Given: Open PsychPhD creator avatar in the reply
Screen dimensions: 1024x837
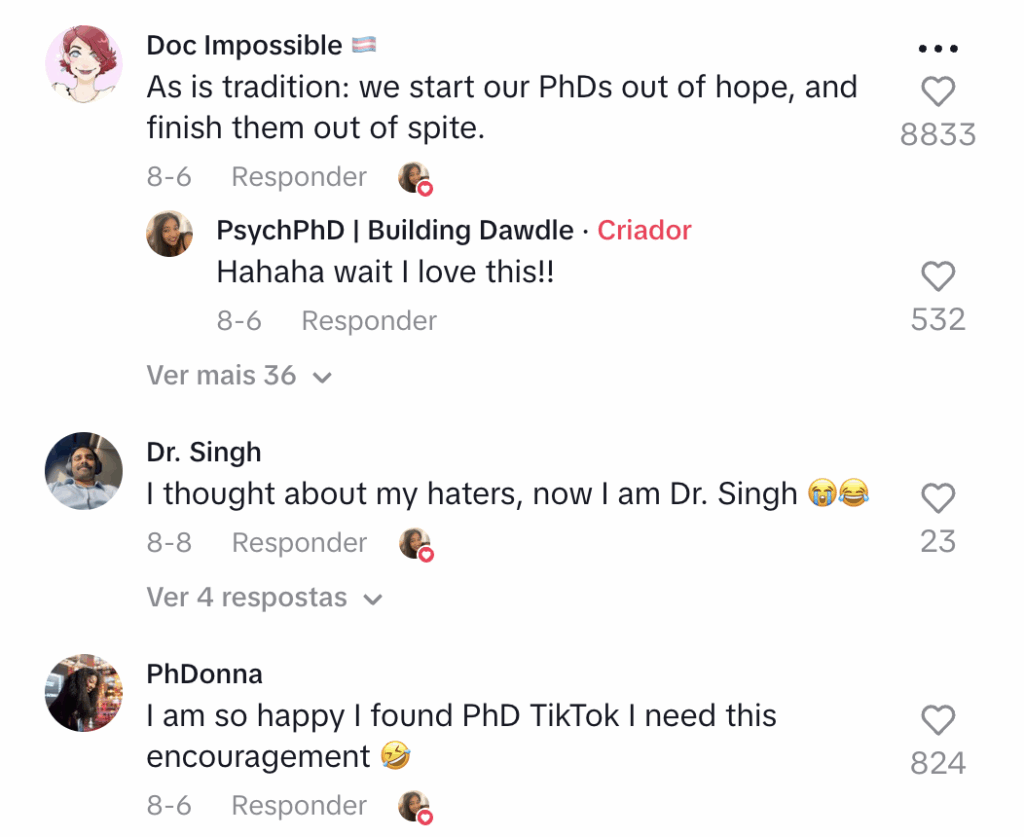Looking at the screenshot, I should point(169,234).
